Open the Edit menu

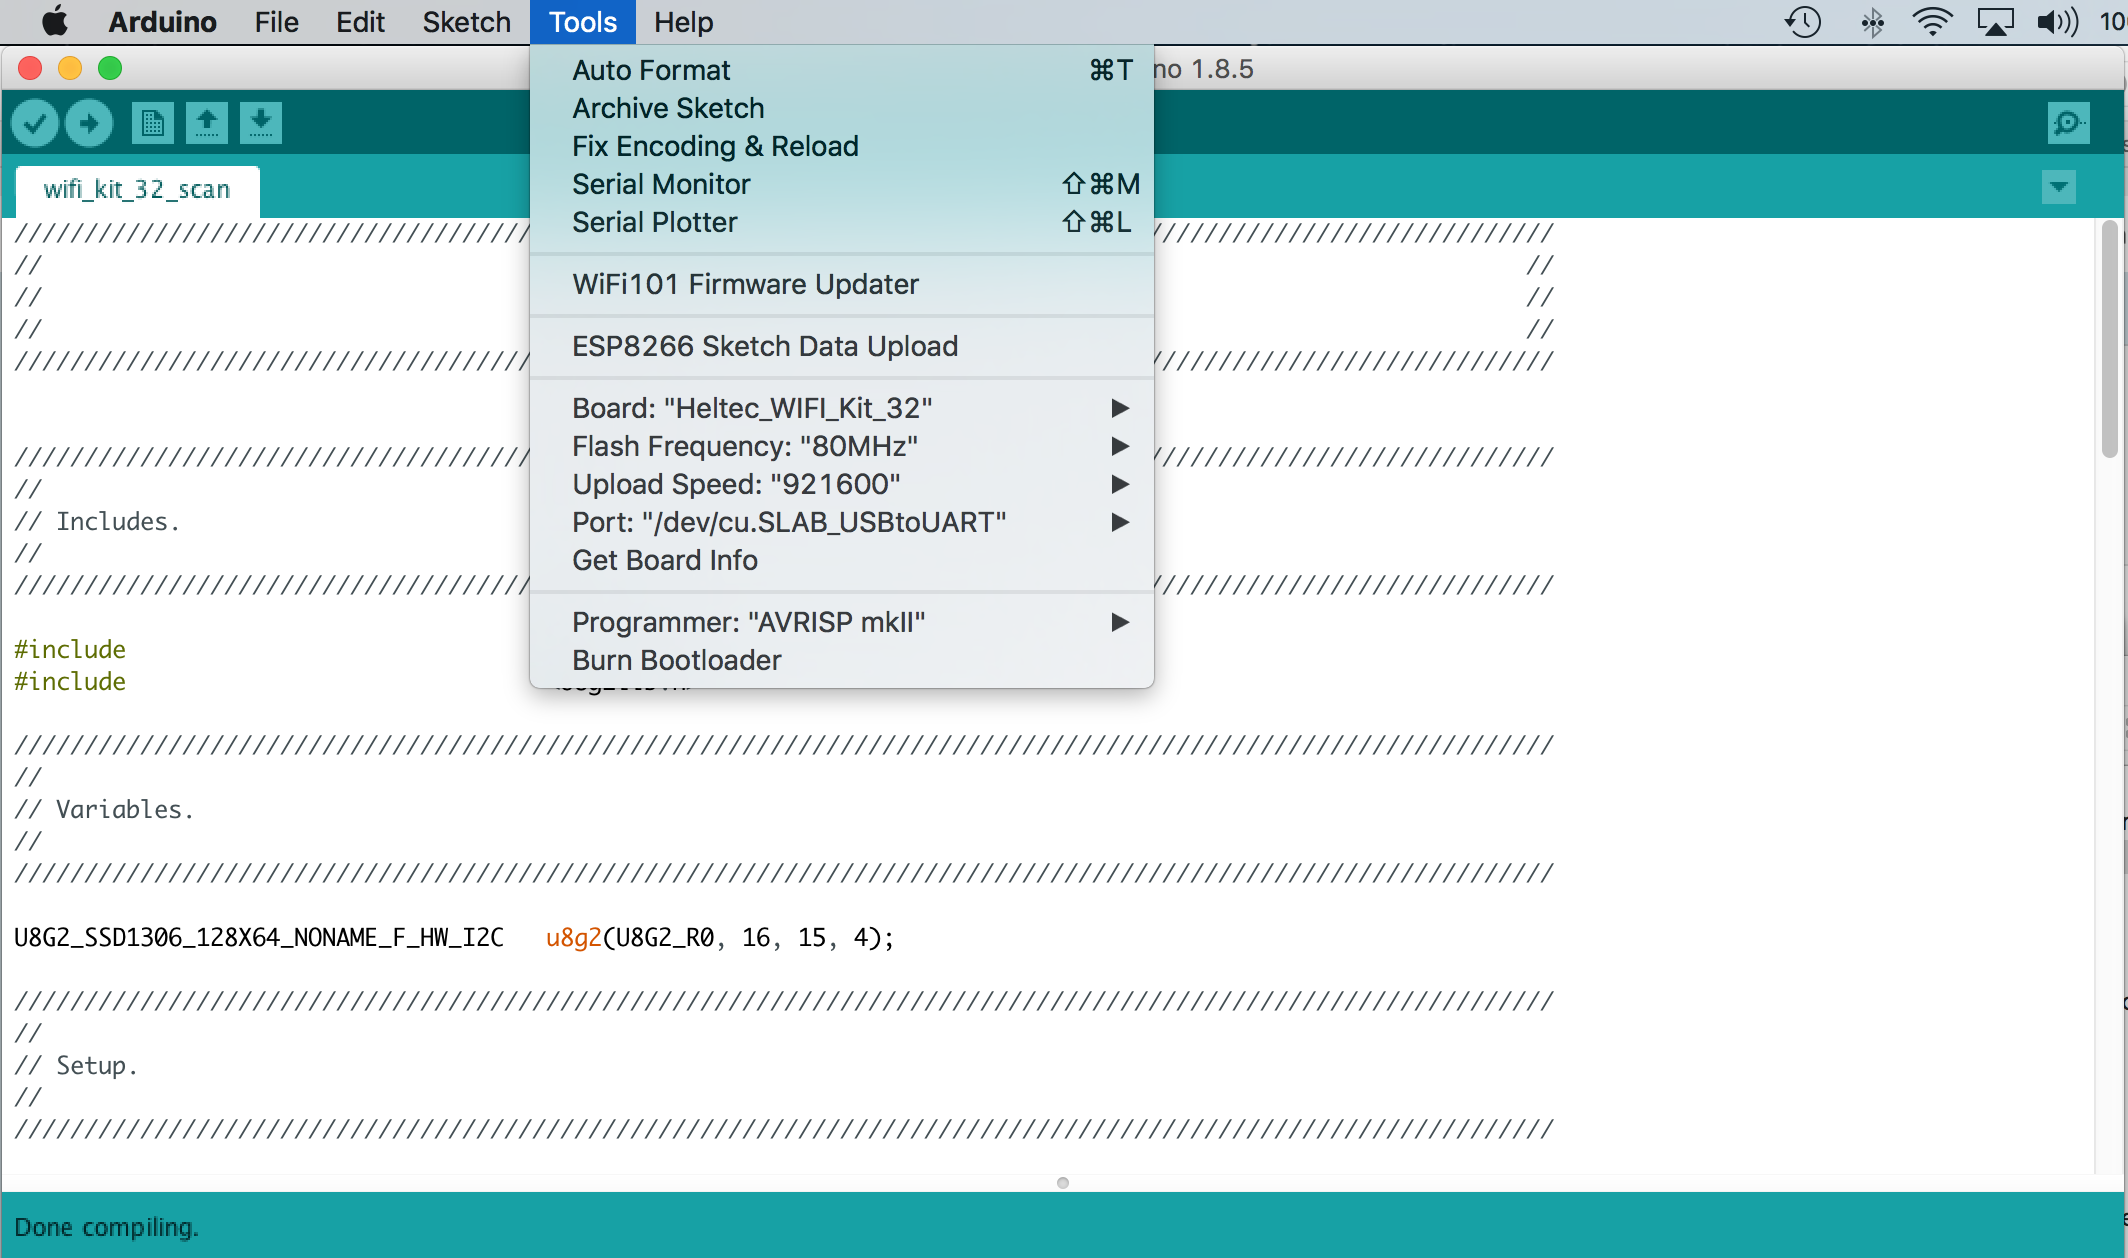[x=360, y=22]
